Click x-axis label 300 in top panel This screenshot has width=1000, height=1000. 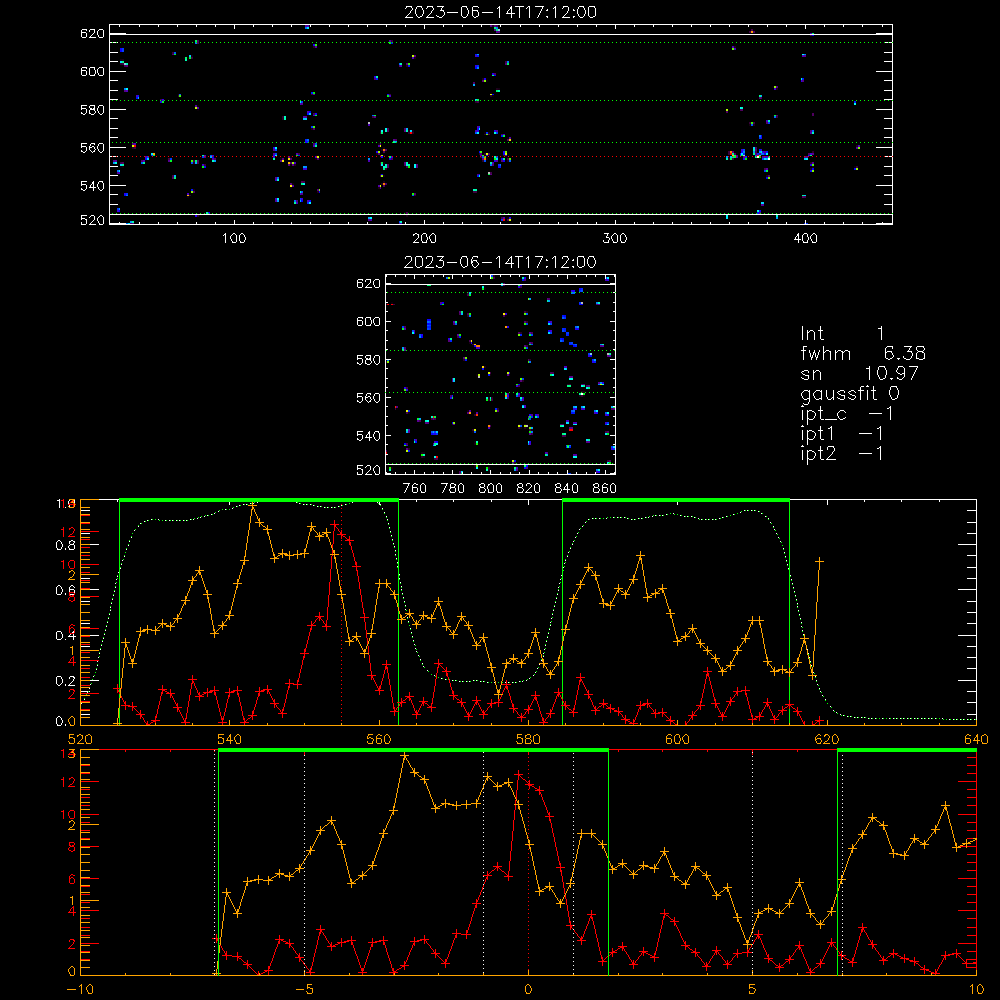point(615,239)
